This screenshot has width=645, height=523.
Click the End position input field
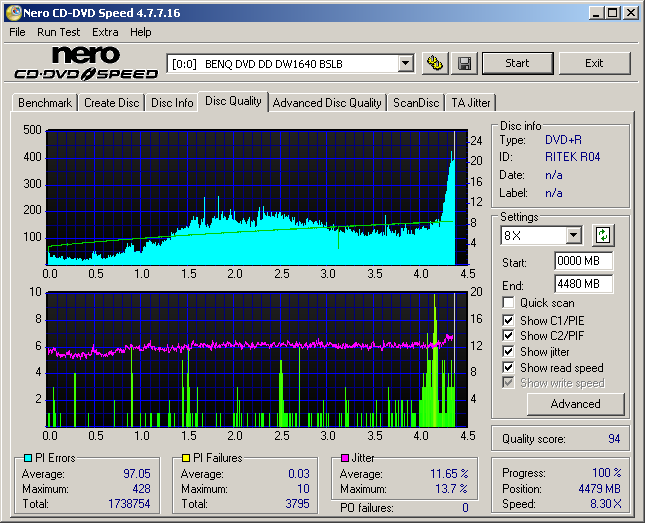[x=583, y=284]
